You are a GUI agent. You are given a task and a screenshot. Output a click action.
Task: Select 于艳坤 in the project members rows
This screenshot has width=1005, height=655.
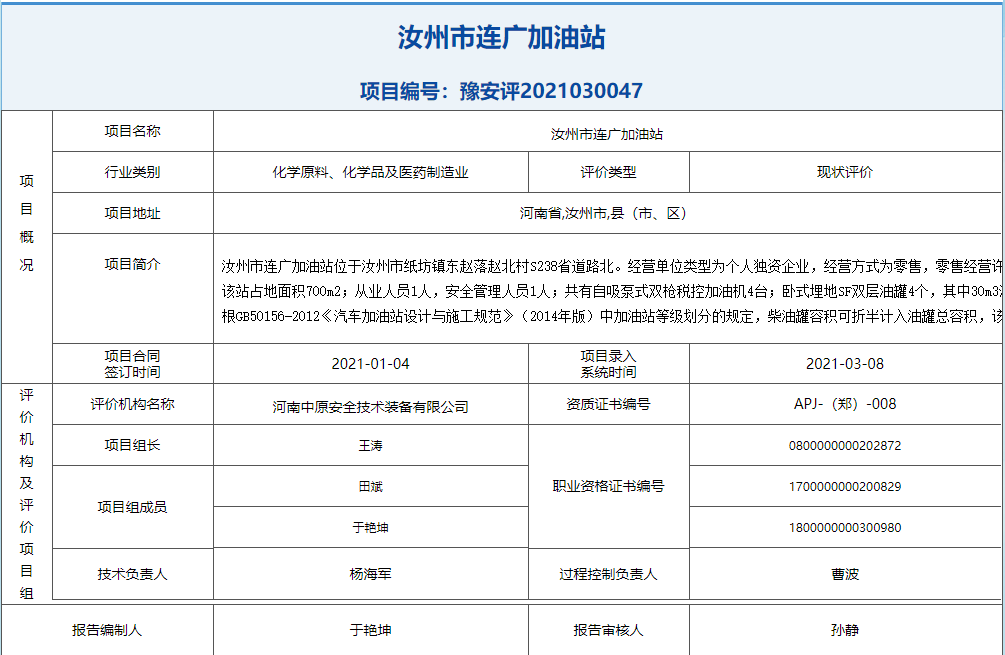click(x=370, y=527)
